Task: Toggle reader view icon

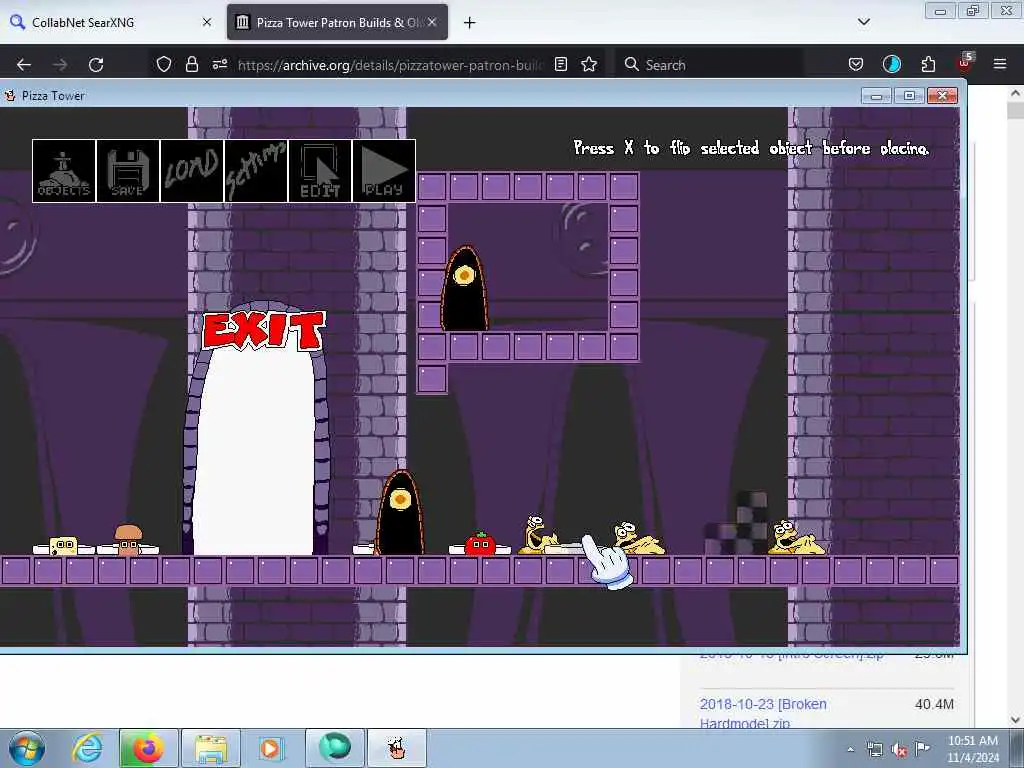Action: click(560, 64)
